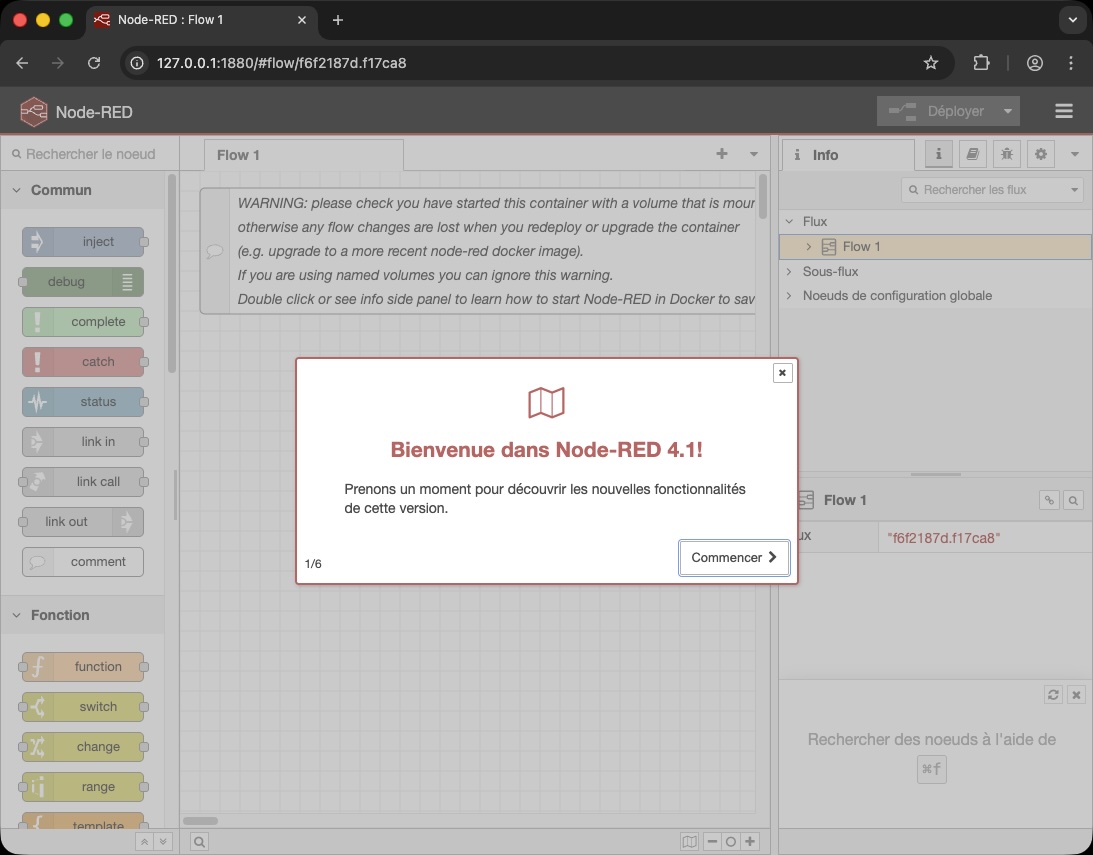Select the Info sidebar icon

click(x=939, y=154)
